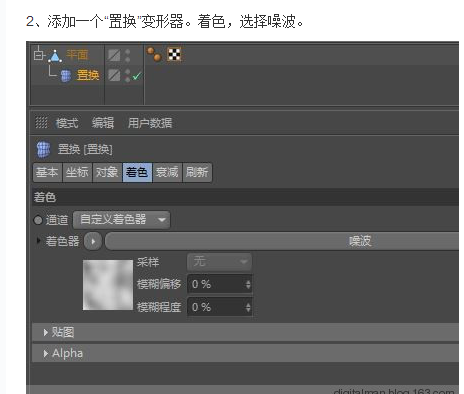This screenshot has width=464, height=394.
Task: Open the 编辑 menu
Action: click(103, 123)
